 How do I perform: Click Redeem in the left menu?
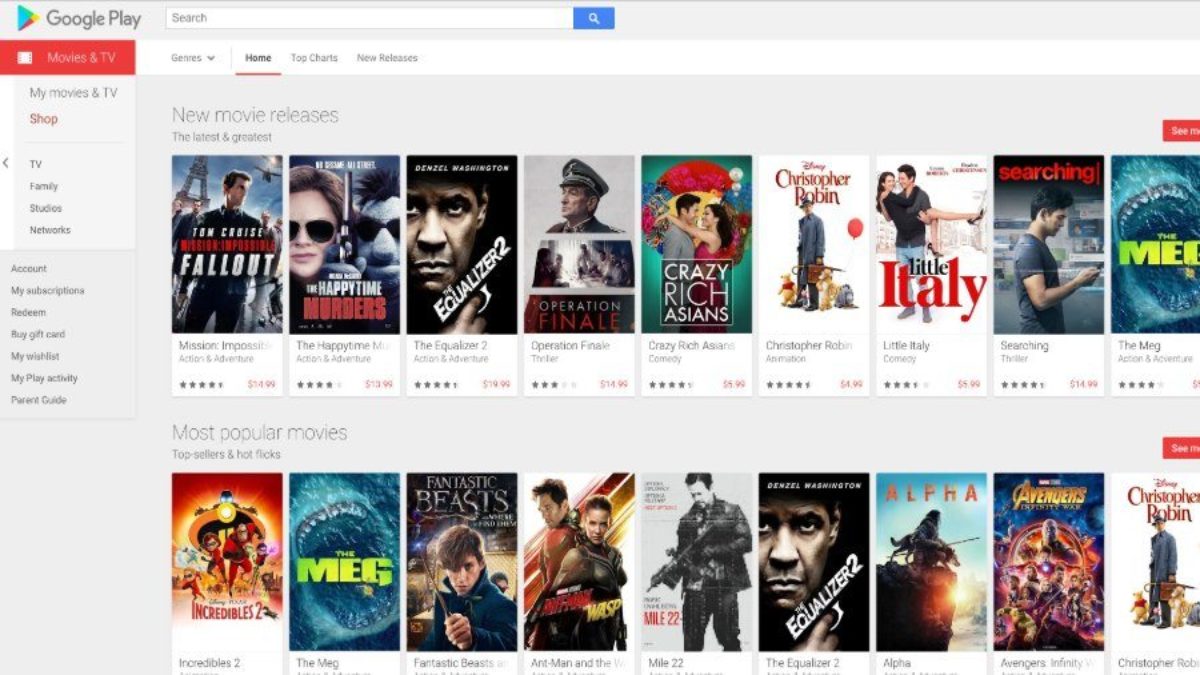click(x=28, y=313)
